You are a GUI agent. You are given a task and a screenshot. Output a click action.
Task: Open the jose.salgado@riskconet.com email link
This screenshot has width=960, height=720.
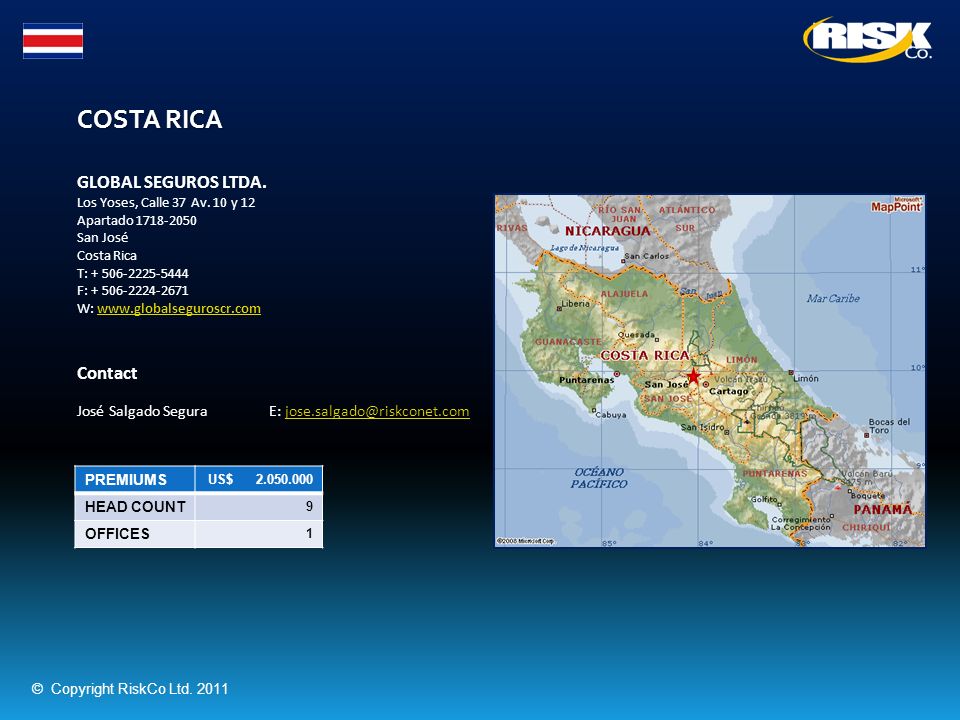click(x=377, y=411)
